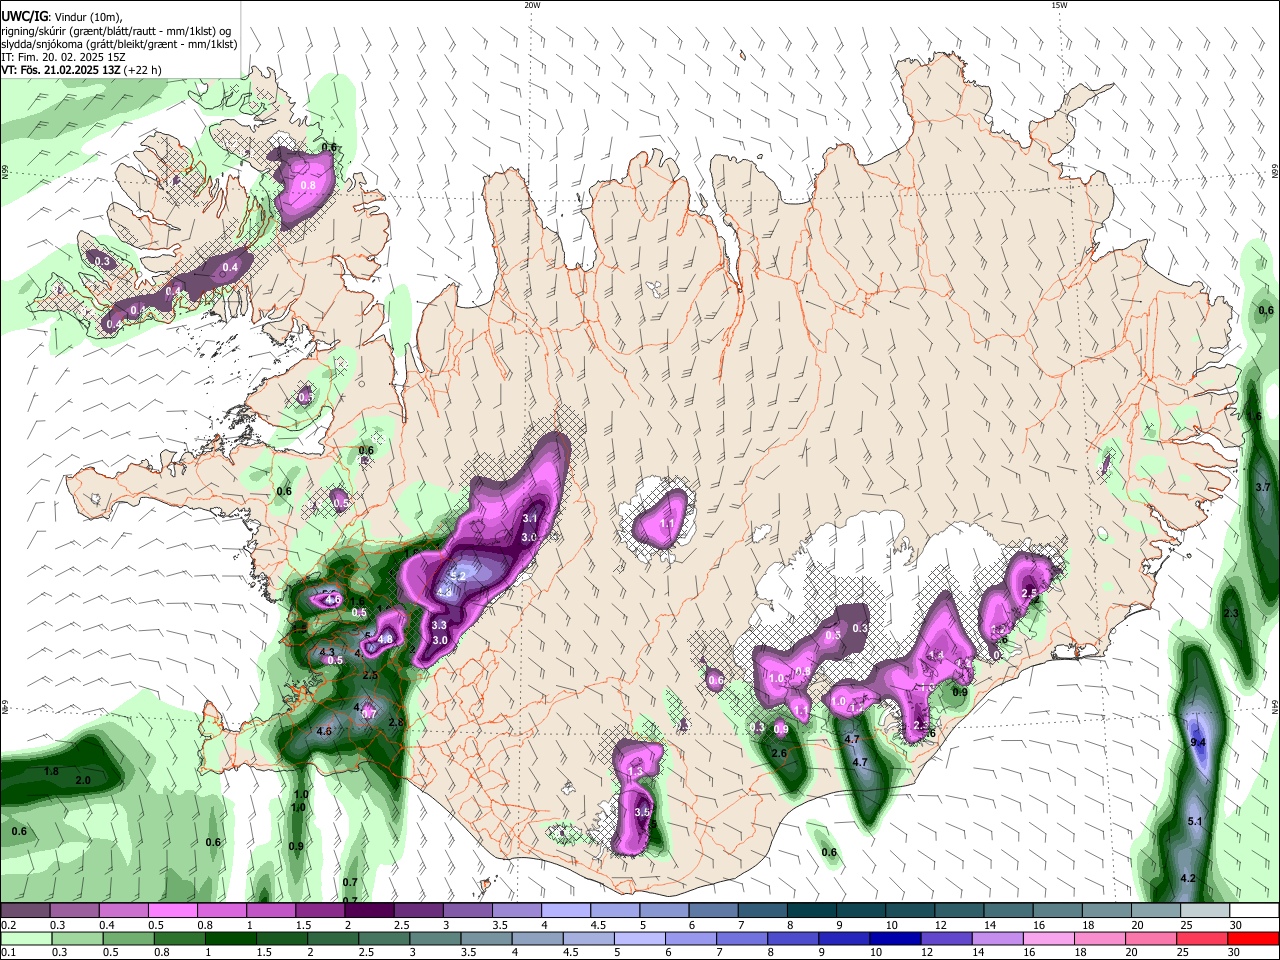Screen dimensions: 1280x960
Task: Click the "20W" longitude label
Action: (x=532, y=5)
